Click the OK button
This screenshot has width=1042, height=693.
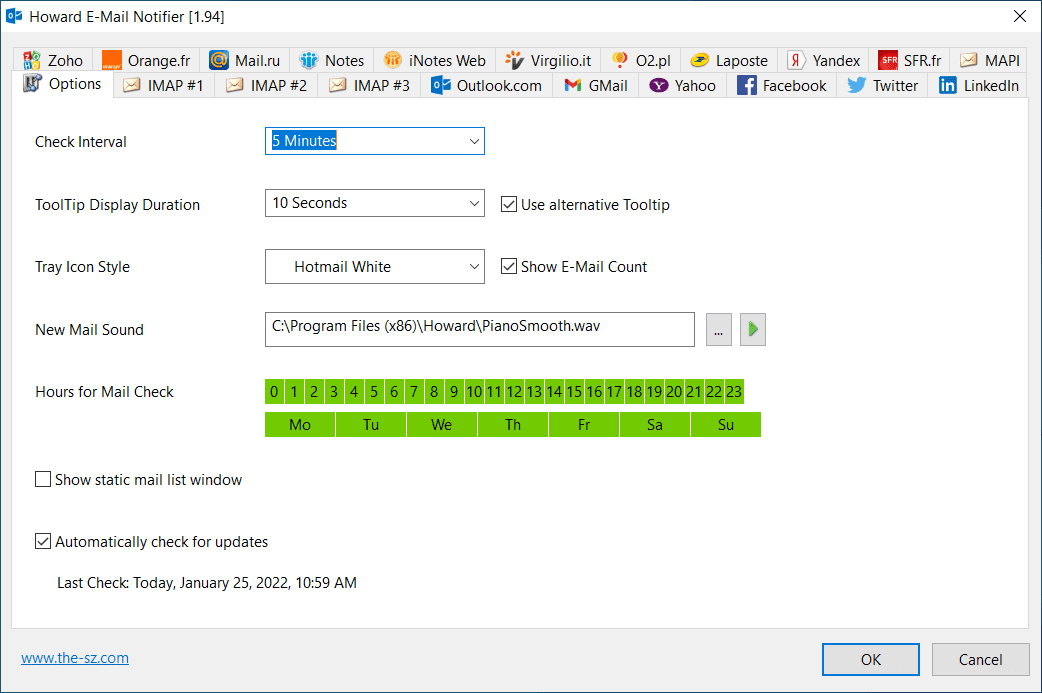point(871,659)
